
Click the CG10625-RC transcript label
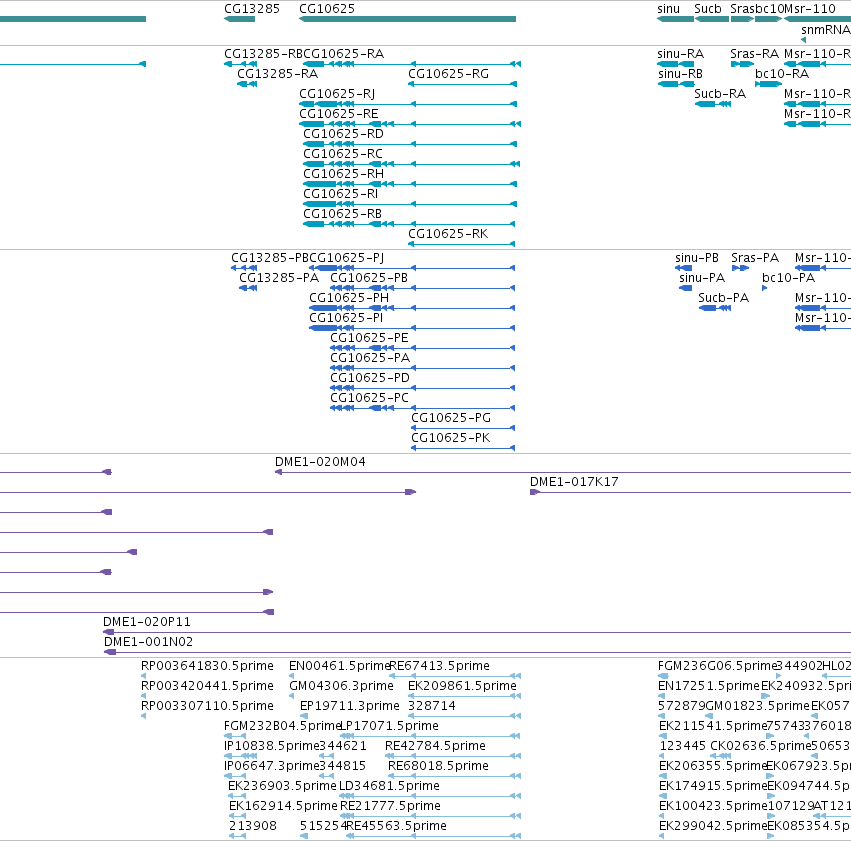[342, 154]
